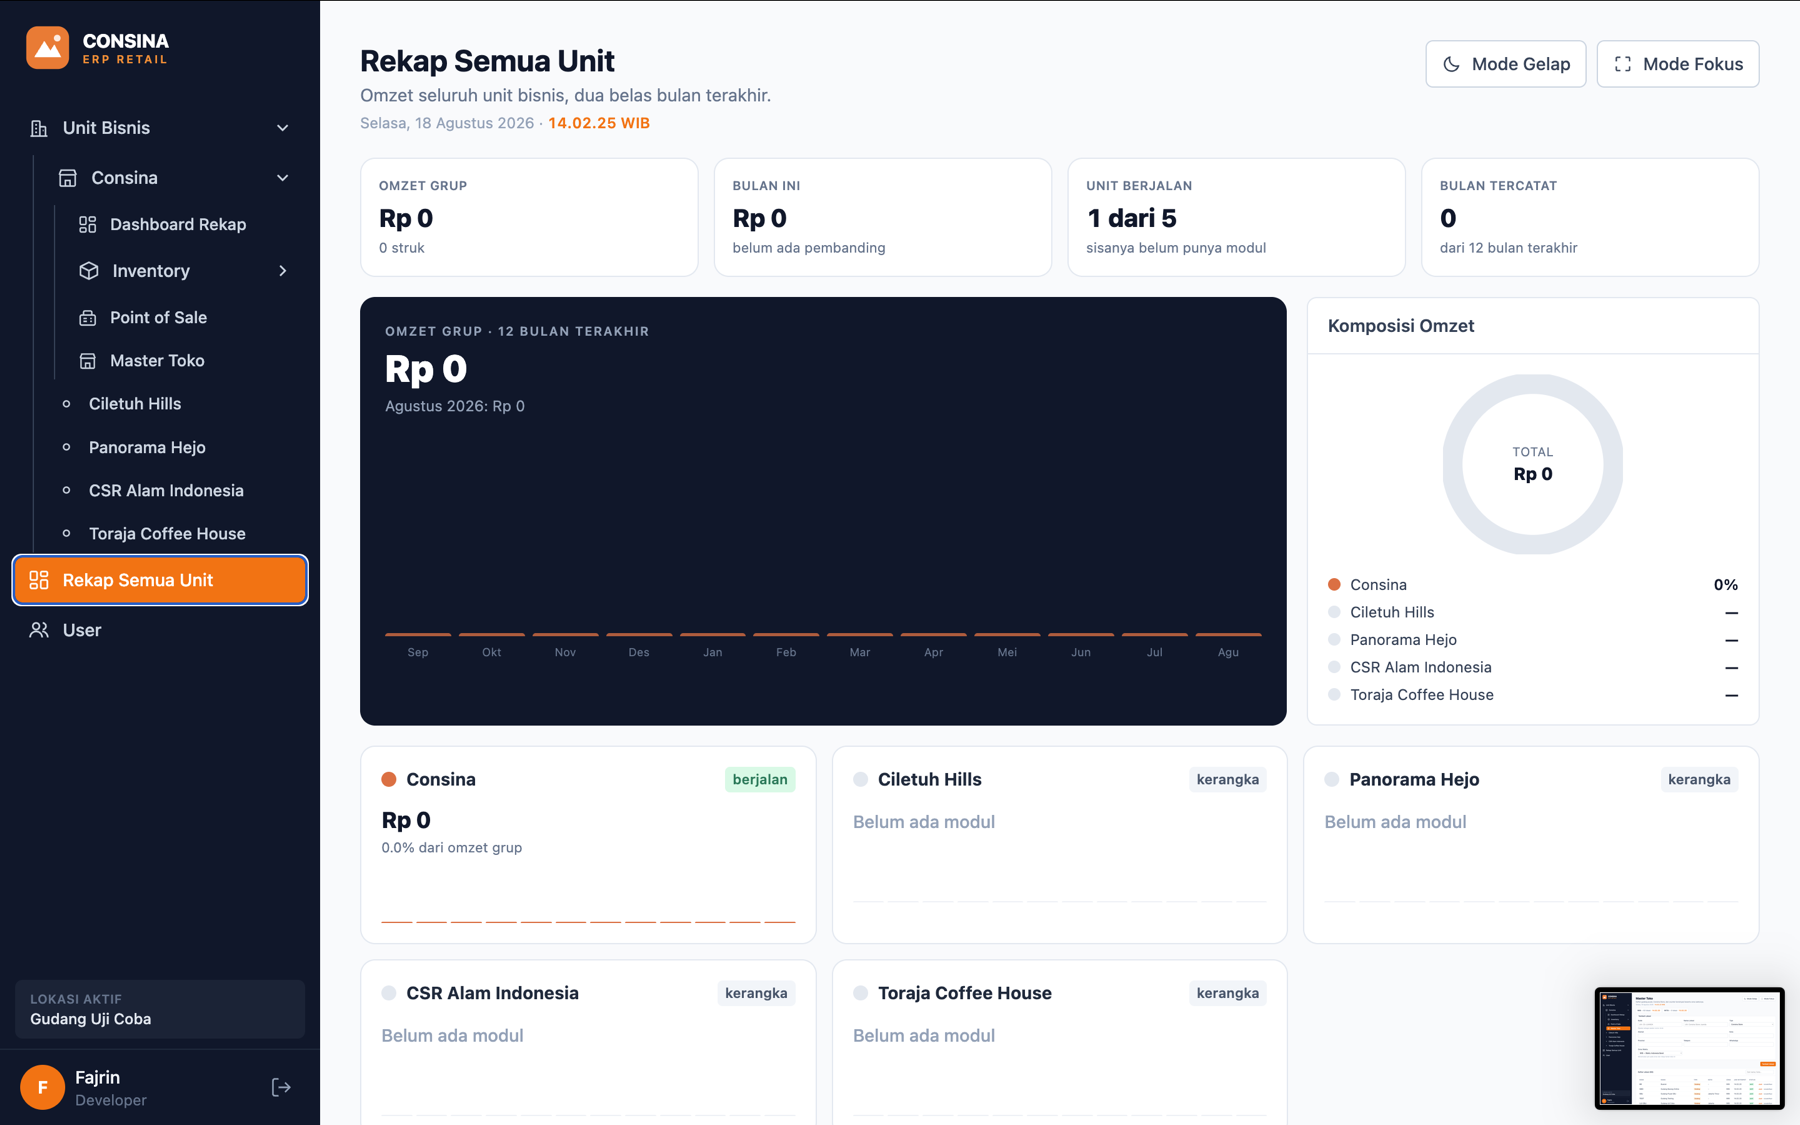
Task: Open the Toraja Coffee House unit card
Action: (1059, 1042)
